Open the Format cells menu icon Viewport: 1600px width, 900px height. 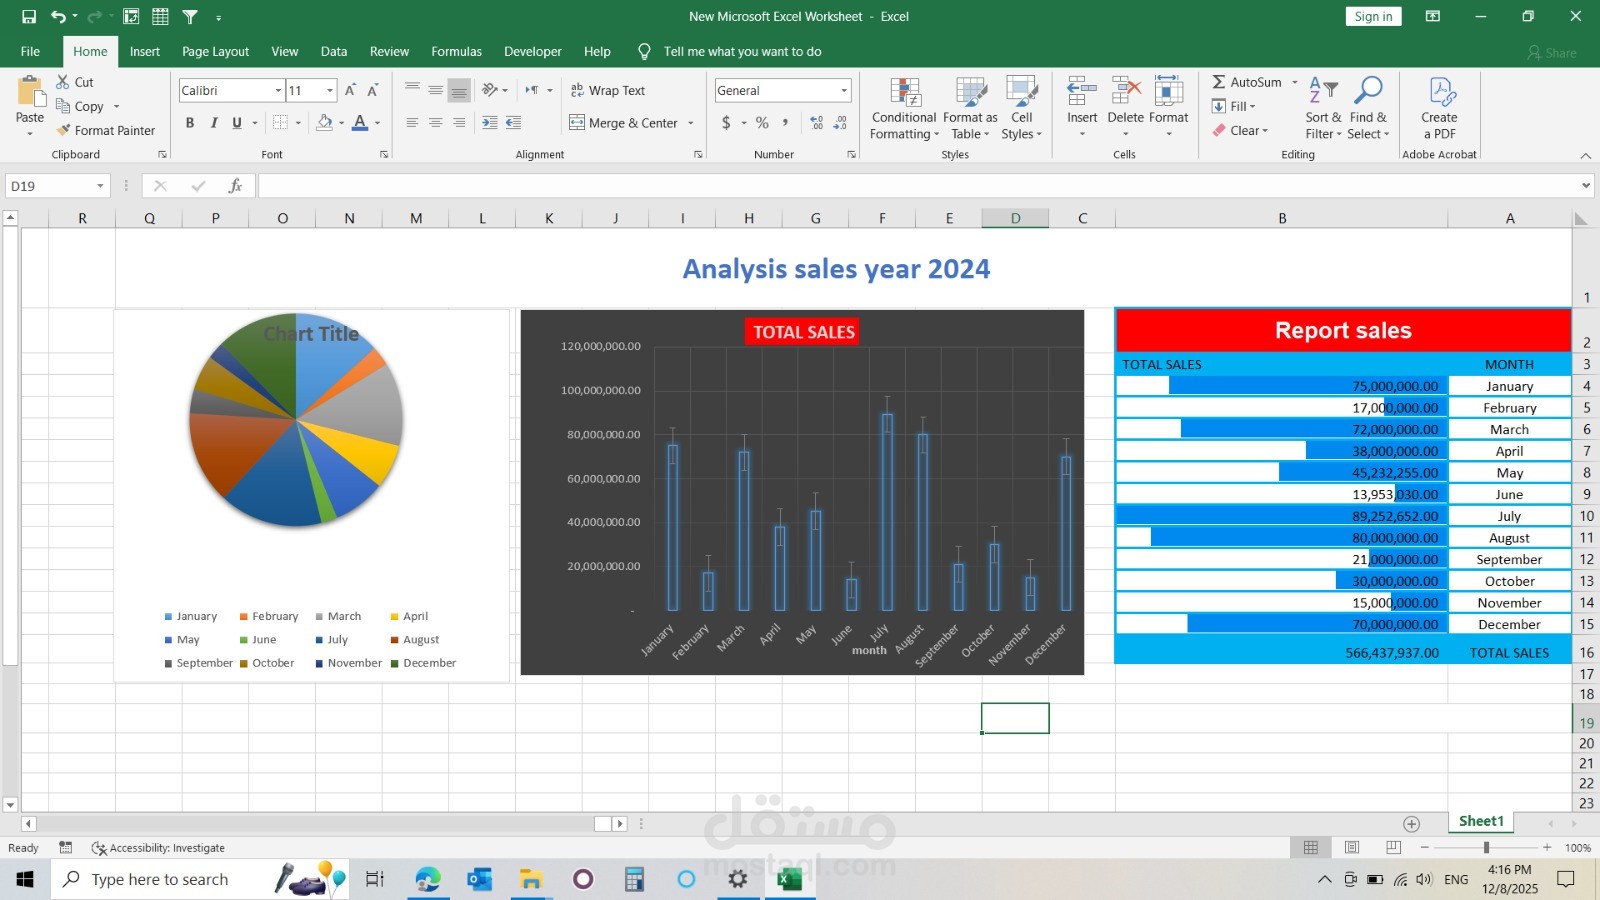(1168, 91)
